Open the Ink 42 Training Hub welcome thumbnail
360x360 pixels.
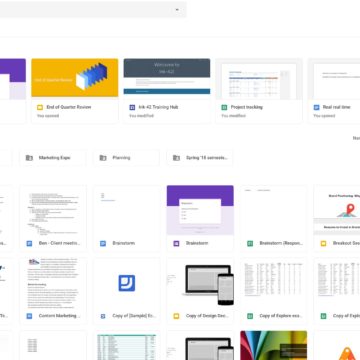167,78
